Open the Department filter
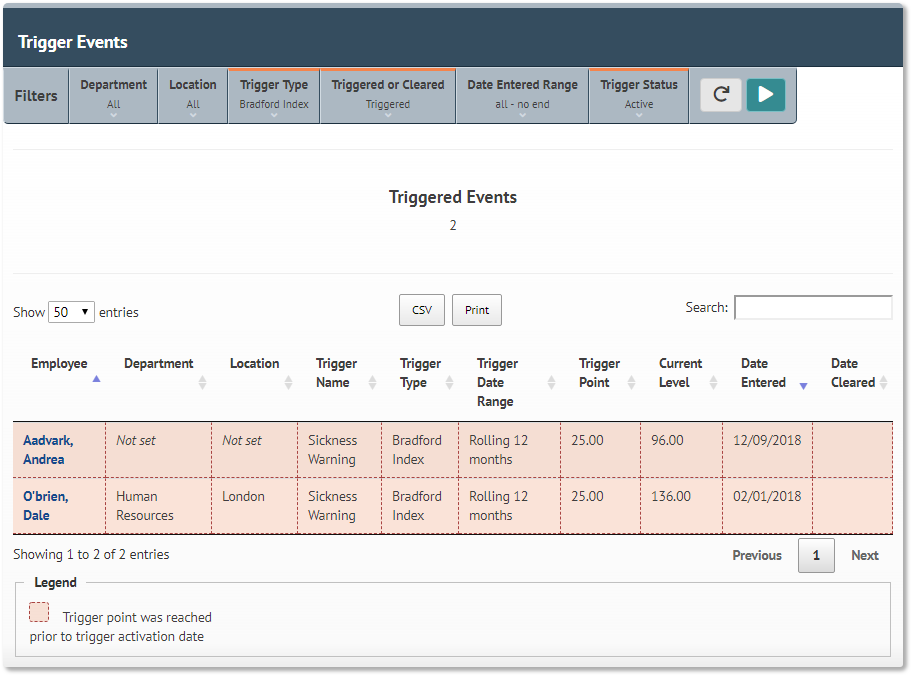 pyautogui.click(x=113, y=95)
